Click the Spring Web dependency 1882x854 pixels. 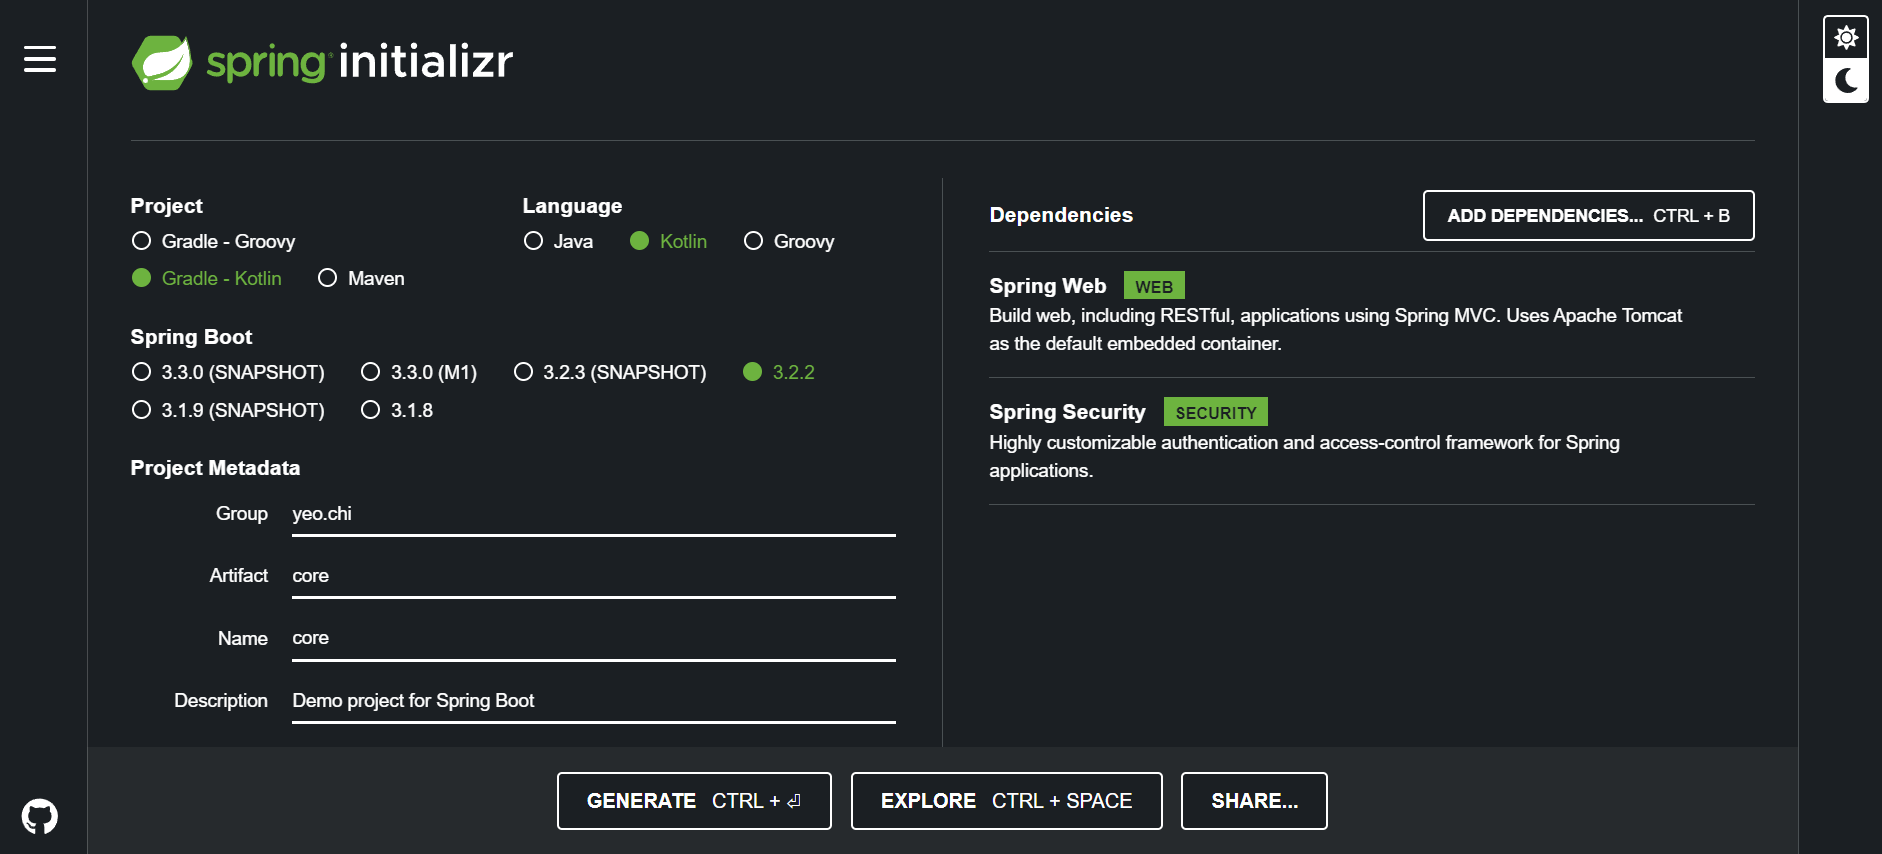pos(1371,314)
